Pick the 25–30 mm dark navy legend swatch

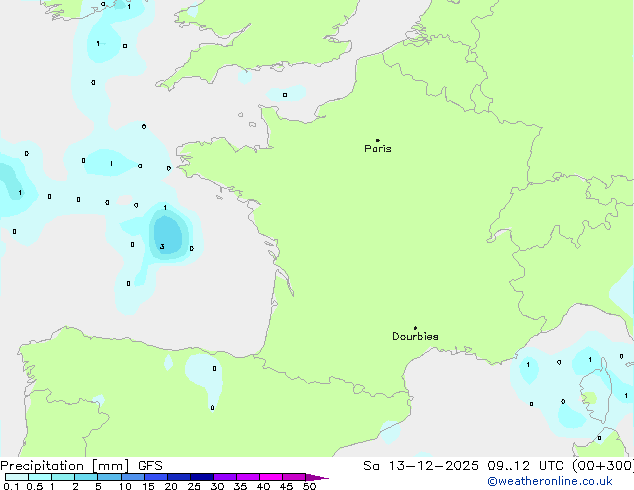[202, 477]
